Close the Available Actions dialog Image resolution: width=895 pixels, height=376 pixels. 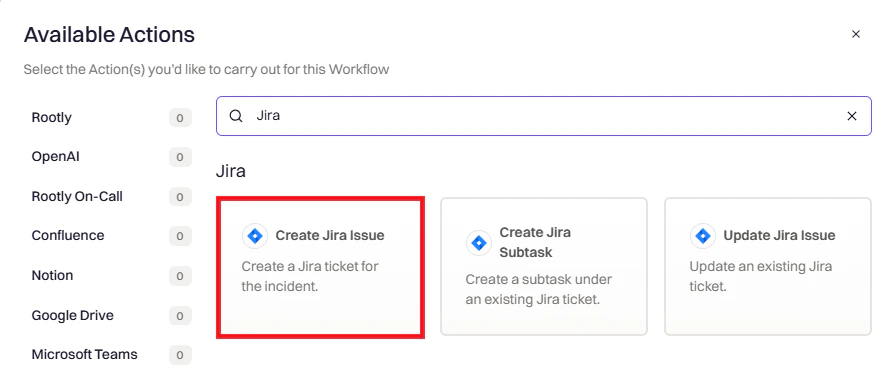click(856, 34)
